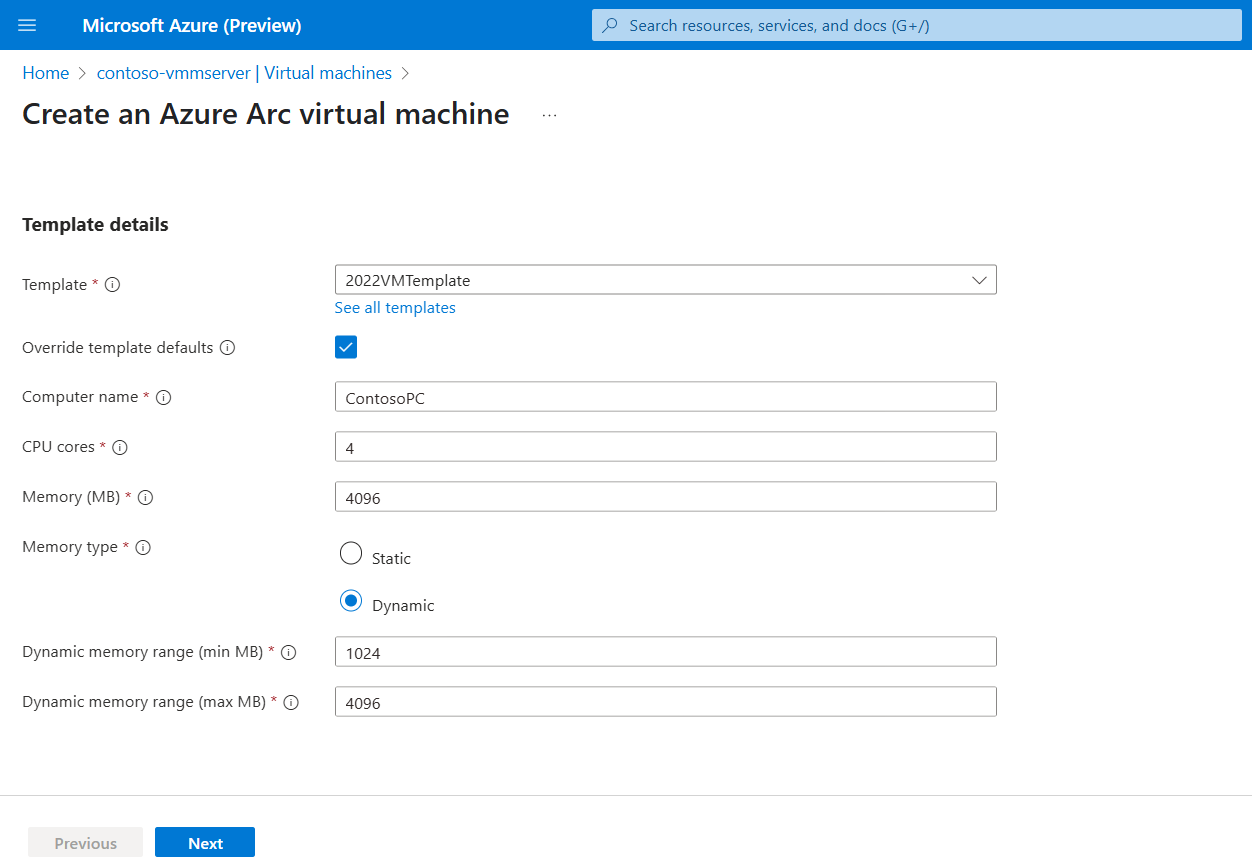Click Dynamic memory range max field

tap(666, 702)
